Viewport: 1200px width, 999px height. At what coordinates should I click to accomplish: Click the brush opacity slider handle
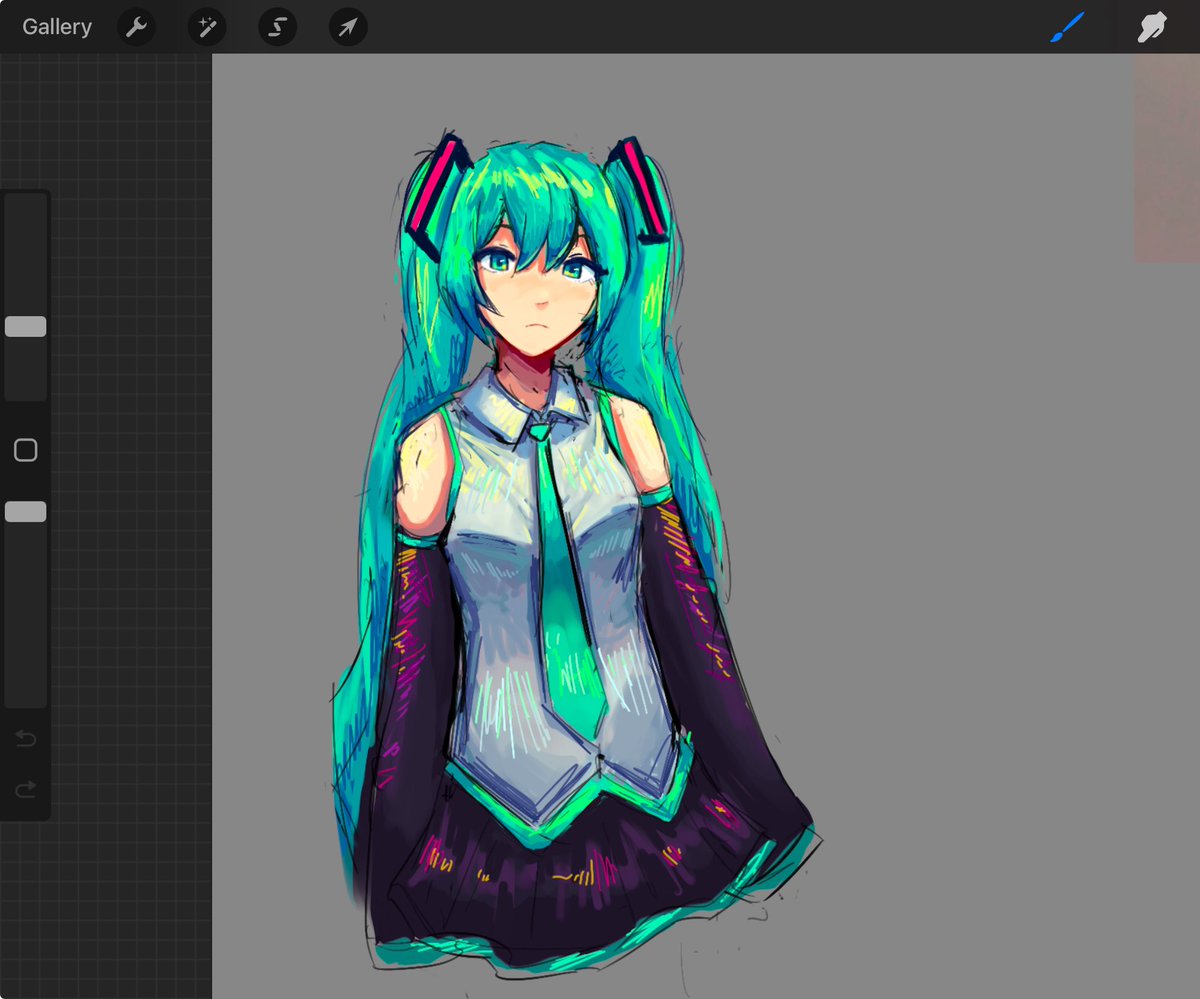coord(26,512)
